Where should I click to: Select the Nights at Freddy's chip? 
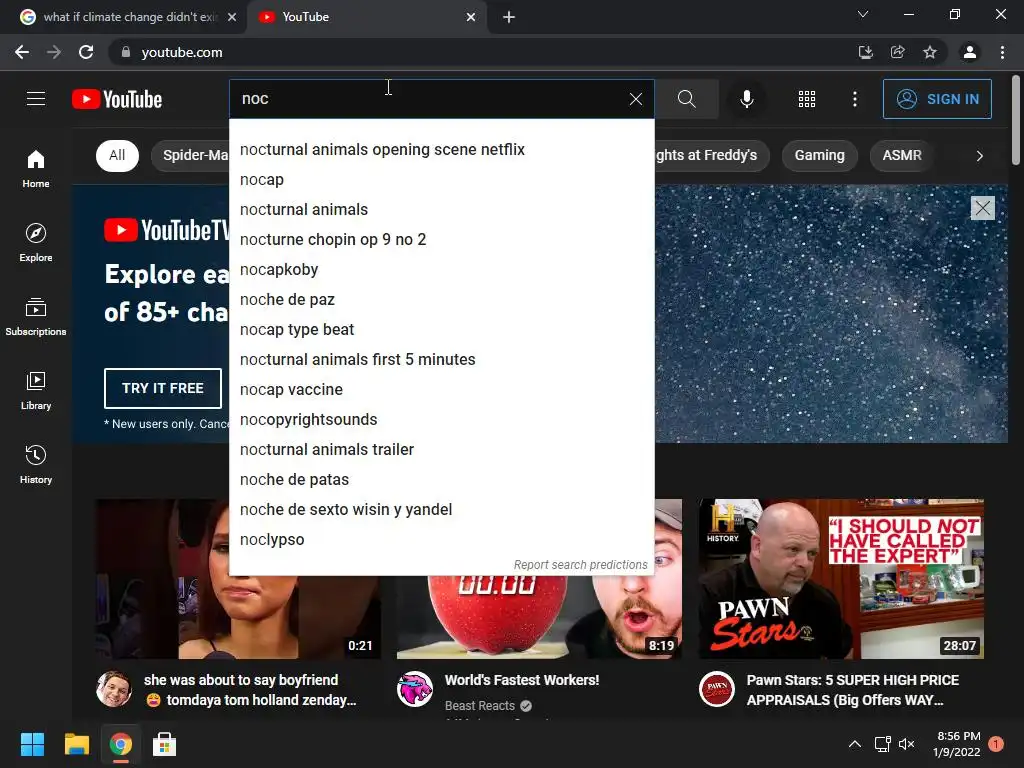[x=712, y=155]
